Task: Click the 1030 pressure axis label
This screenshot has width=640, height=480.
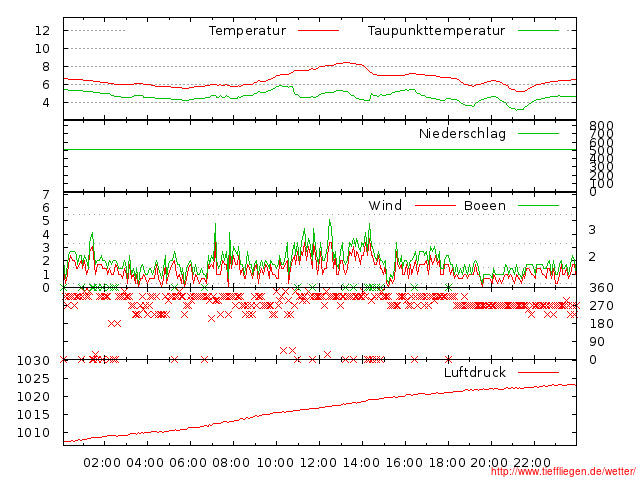Action: 33,361
